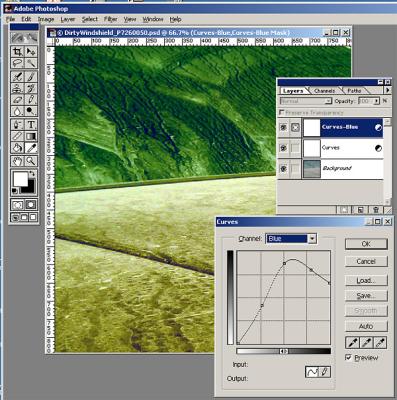Click the Load... button
Image resolution: width=397 pixels, height=400 pixels.
(x=366, y=281)
